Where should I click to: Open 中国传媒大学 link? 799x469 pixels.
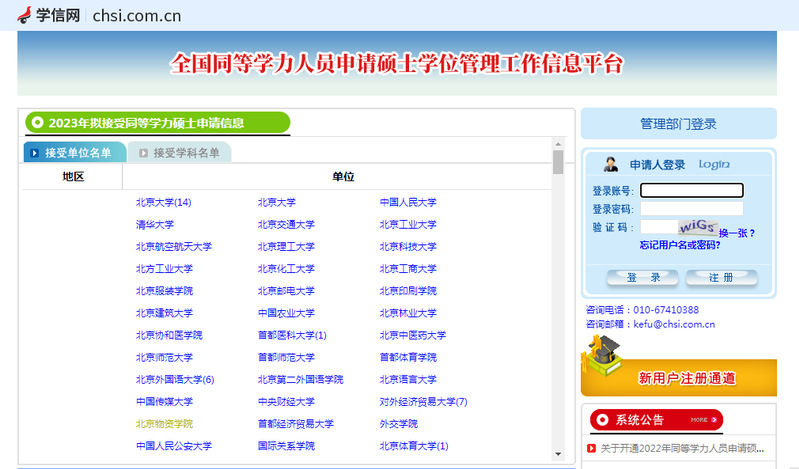tap(164, 402)
